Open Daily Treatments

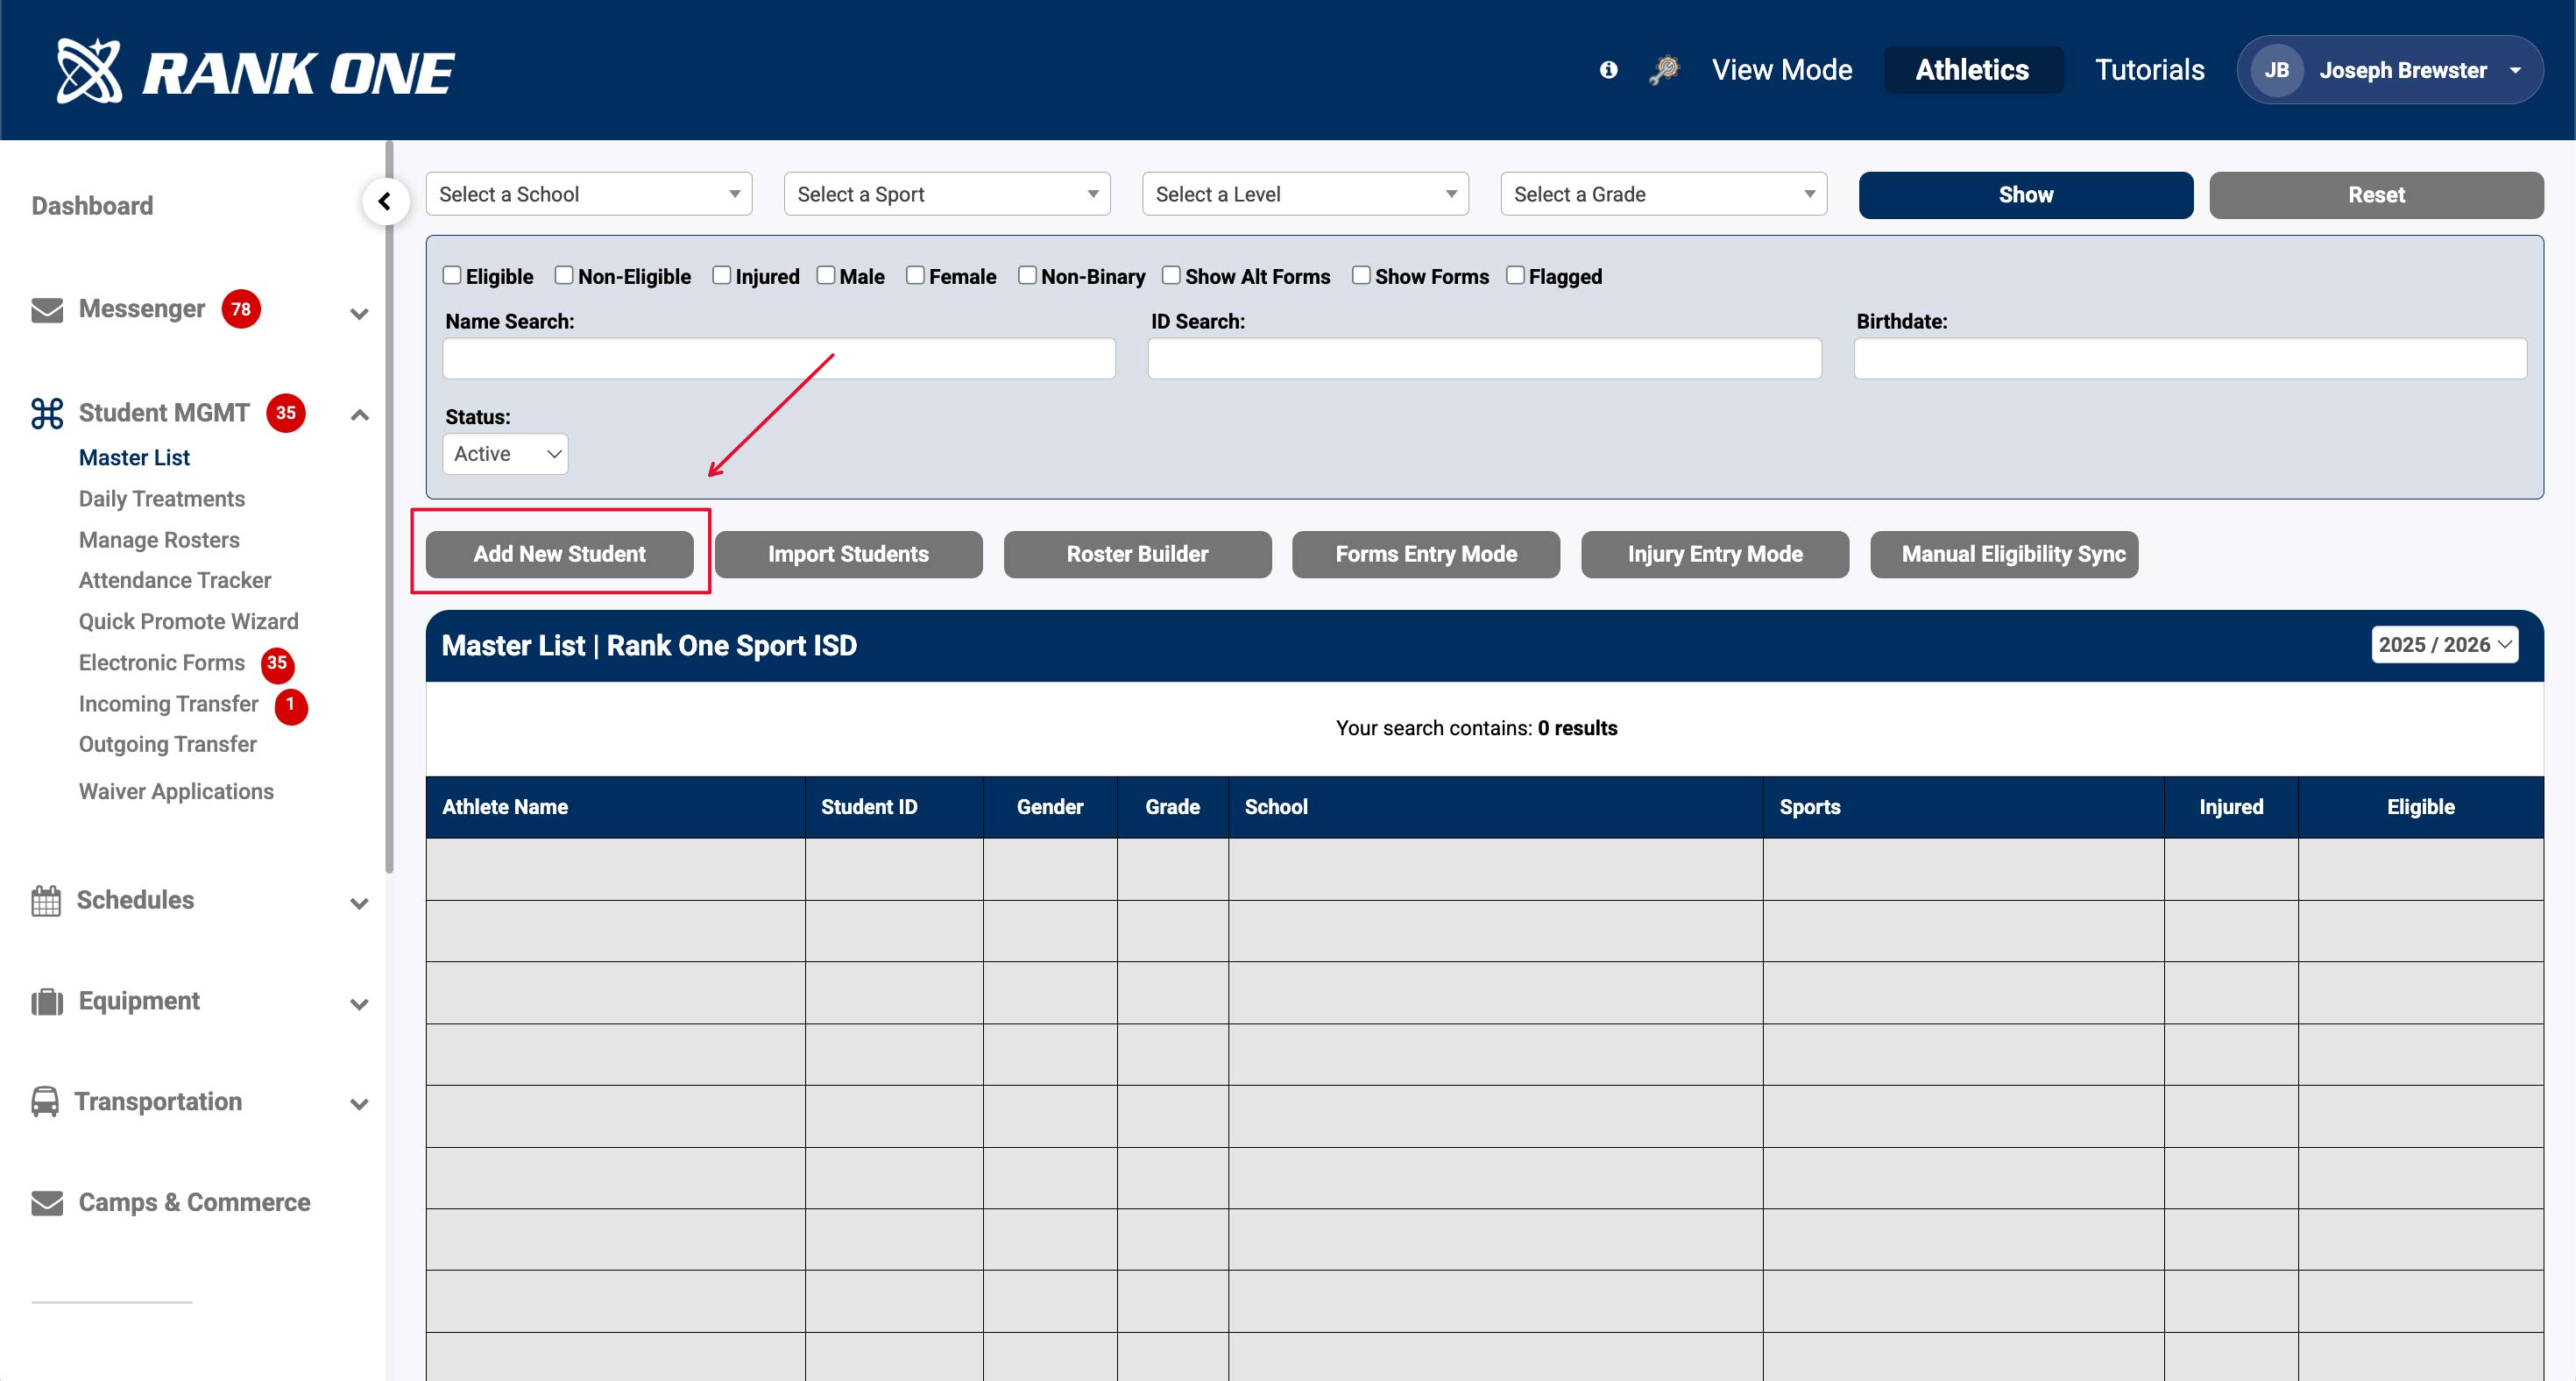pyautogui.click(x=162, y=499)
